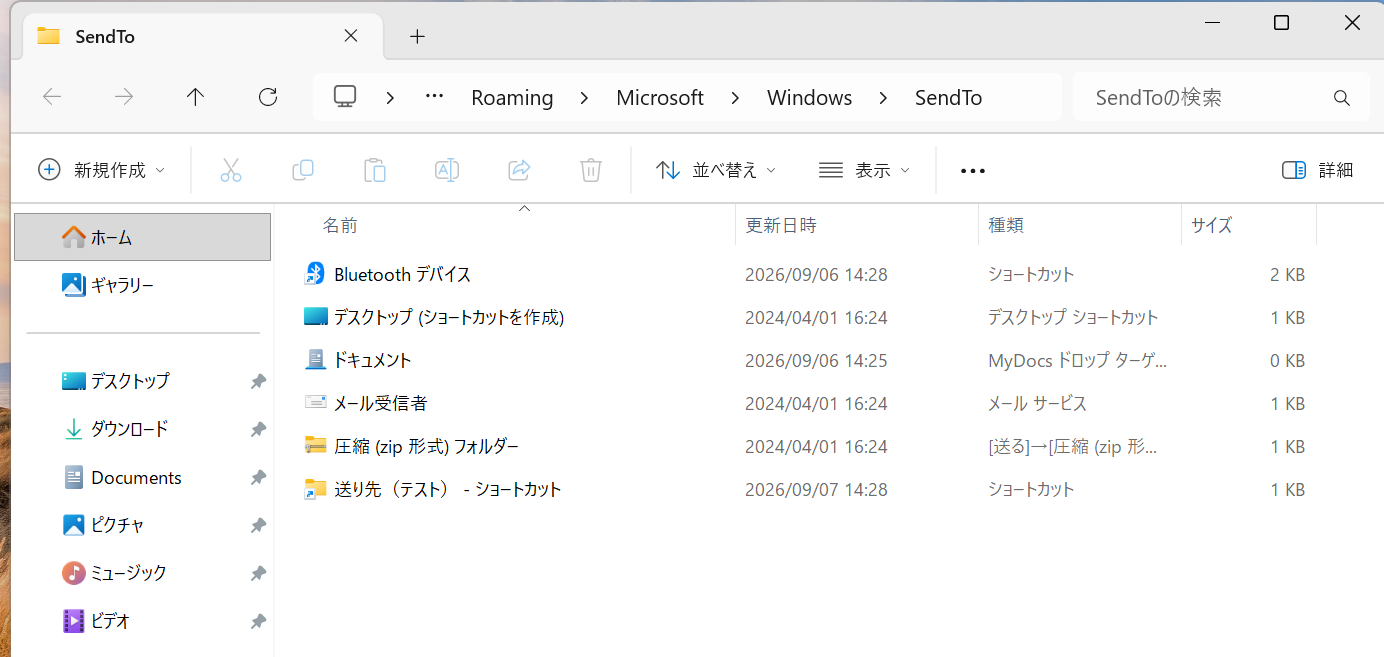The image size is (1384, 657).
Task: Click the PC monitor icon in address bar
Action: click(x=345, y=97)
